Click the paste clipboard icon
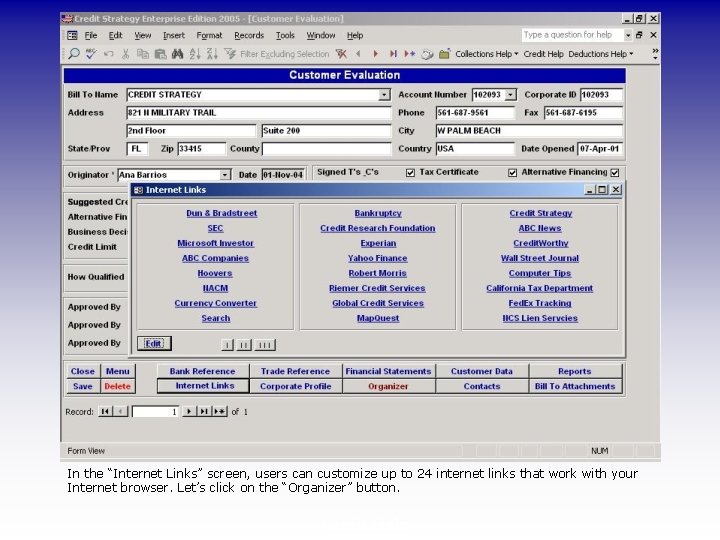Image resolution: width=720 pixels, height=540 pixels. point(160,54)
